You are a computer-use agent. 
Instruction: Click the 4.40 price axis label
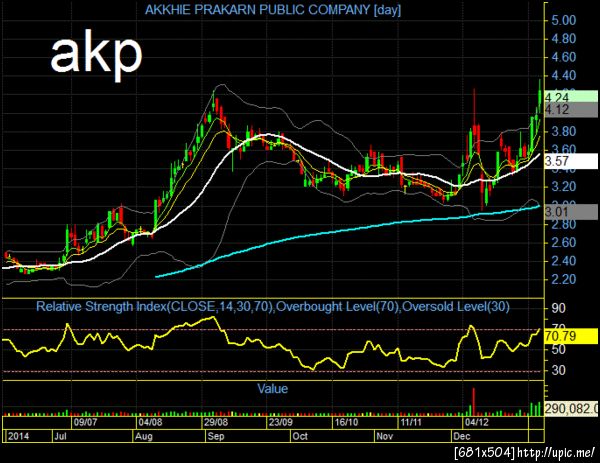(563, 75)
